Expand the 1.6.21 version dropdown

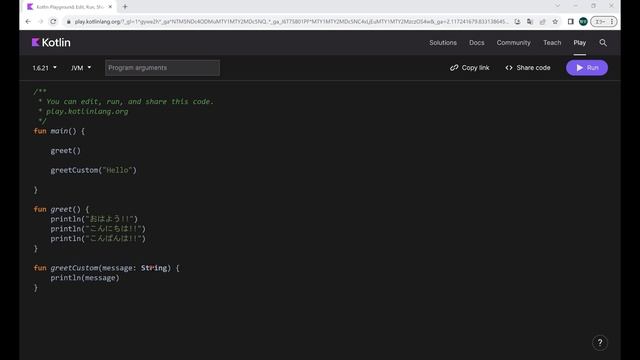click(44, 68)
